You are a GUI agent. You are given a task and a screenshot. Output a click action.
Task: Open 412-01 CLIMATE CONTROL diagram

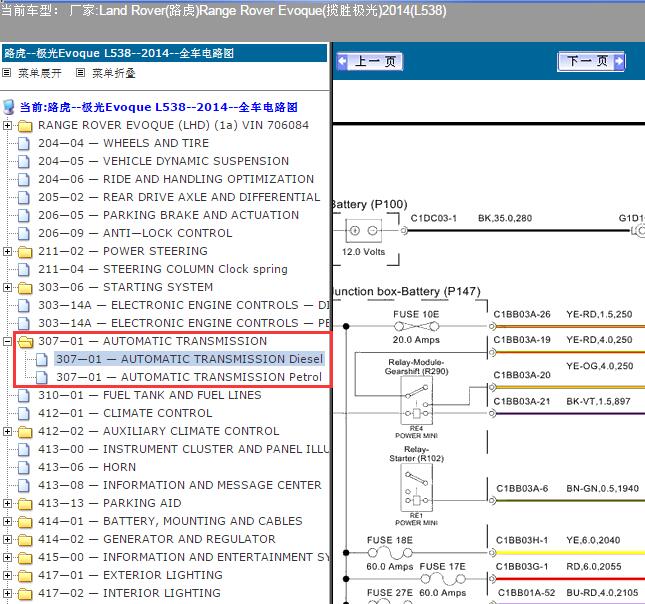[125, 414]
